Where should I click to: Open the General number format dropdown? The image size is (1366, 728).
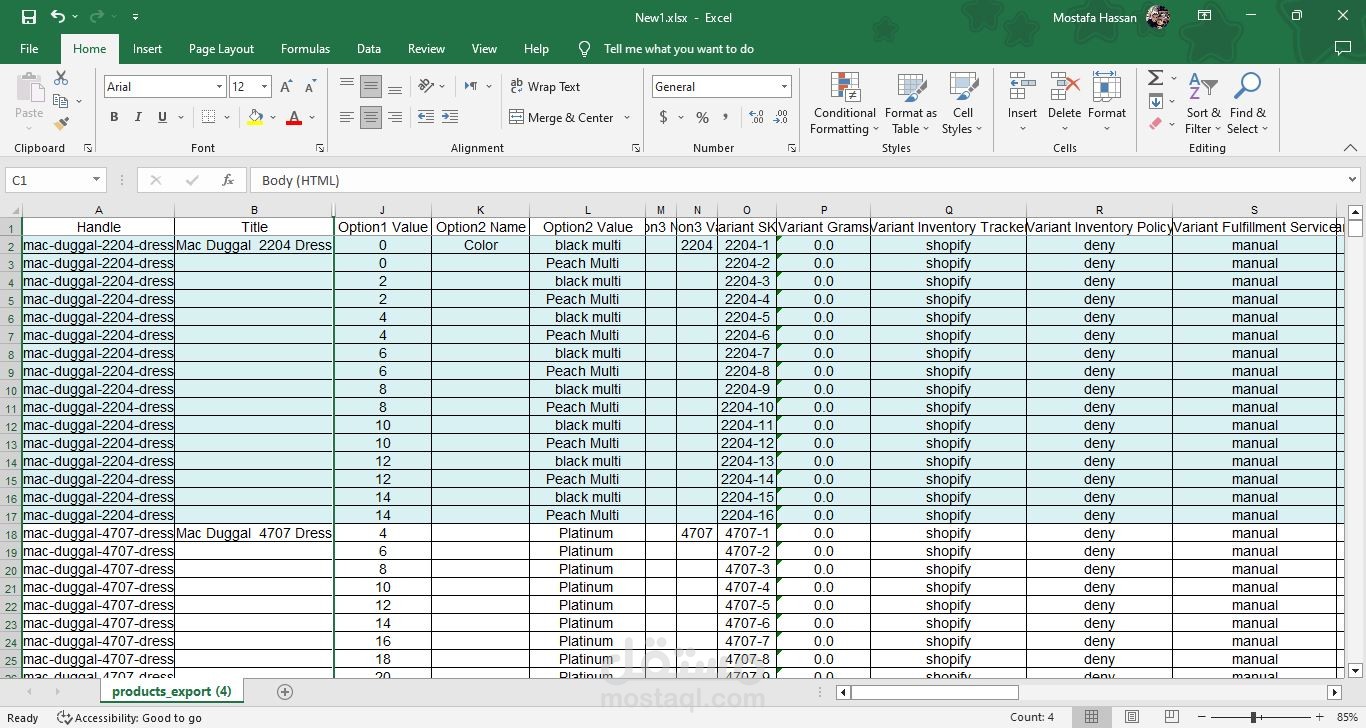point(784,87)
